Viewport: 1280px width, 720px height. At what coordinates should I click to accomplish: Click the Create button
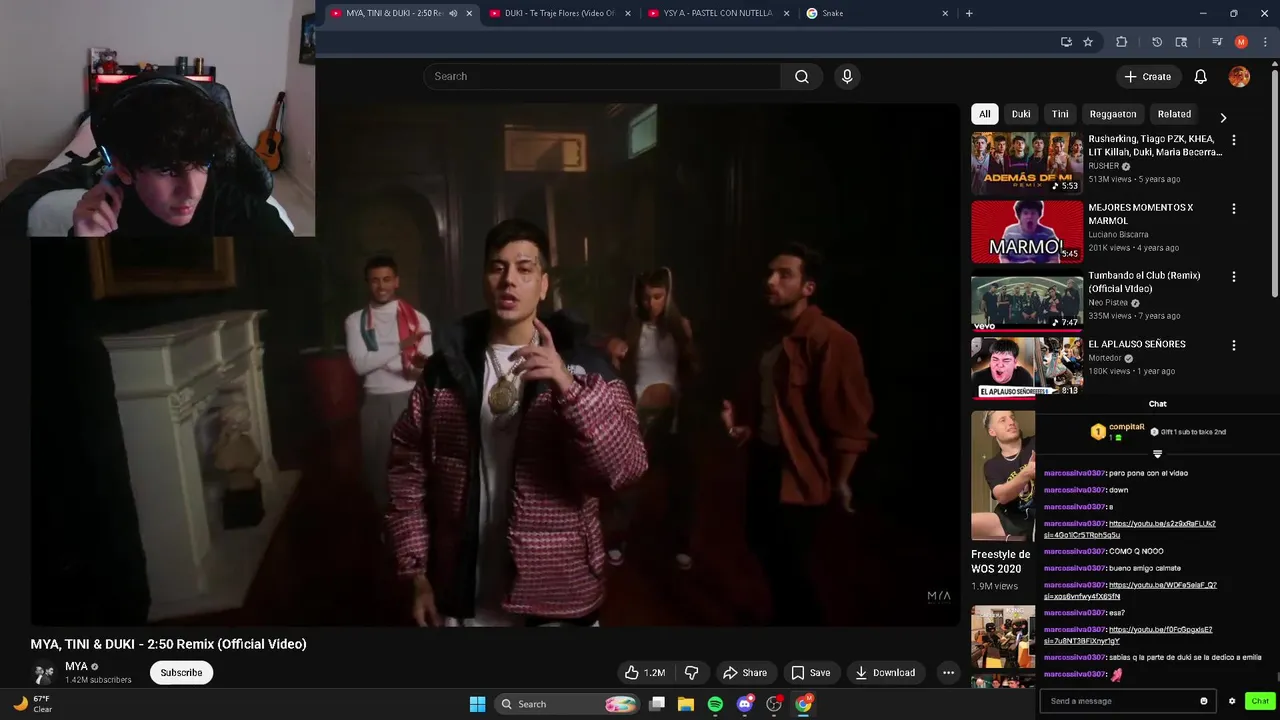(x=1147, y=76)
